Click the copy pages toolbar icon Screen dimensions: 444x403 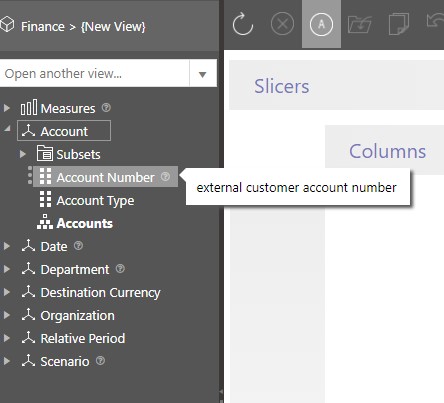tap(399, 24)
